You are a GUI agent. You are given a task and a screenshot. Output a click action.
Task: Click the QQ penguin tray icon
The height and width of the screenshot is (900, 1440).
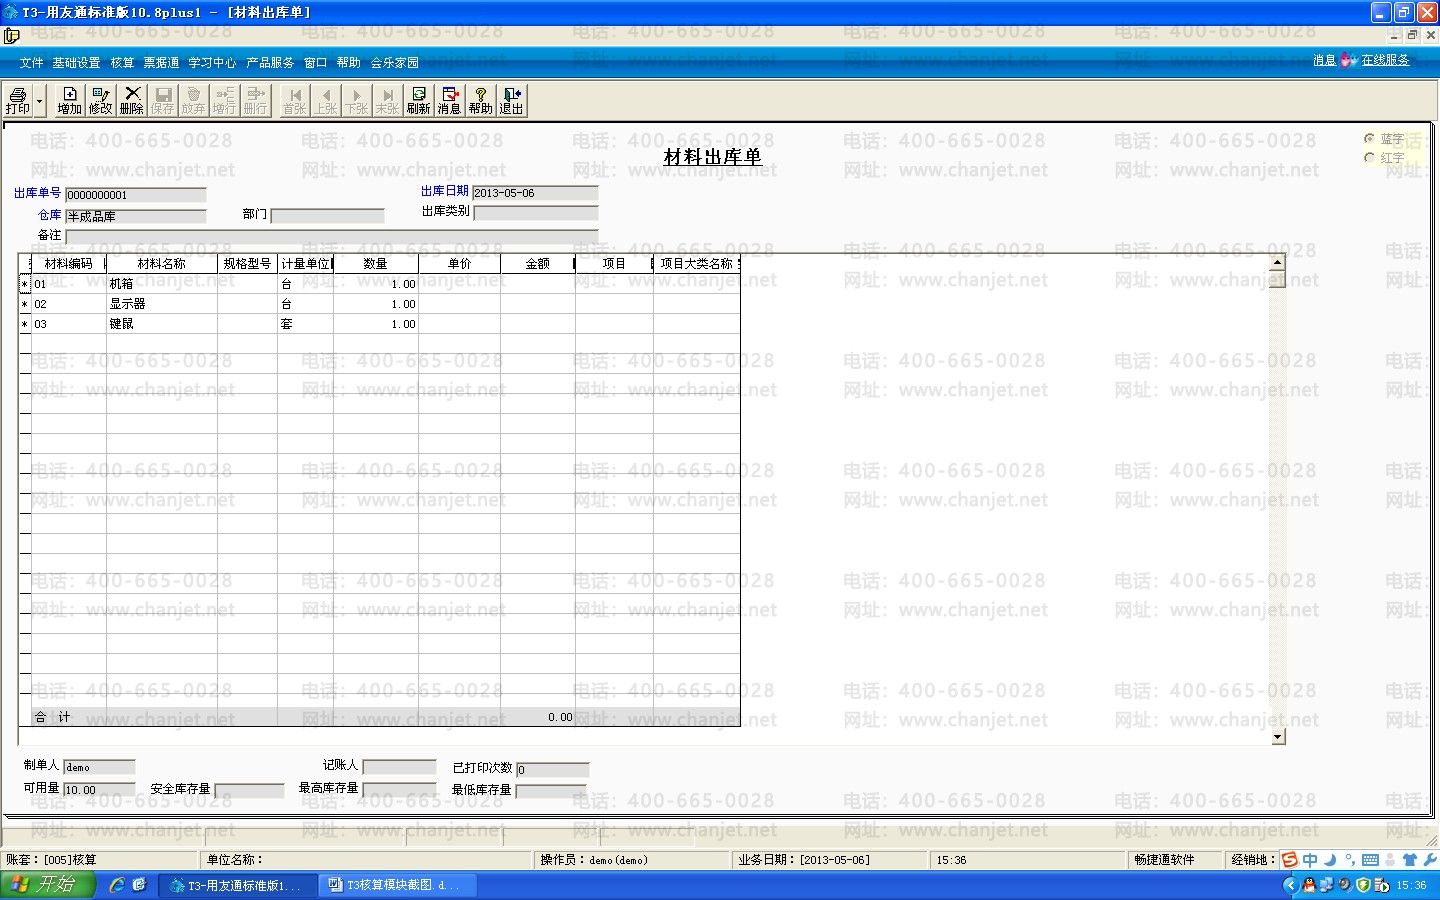click(1309, 885)
